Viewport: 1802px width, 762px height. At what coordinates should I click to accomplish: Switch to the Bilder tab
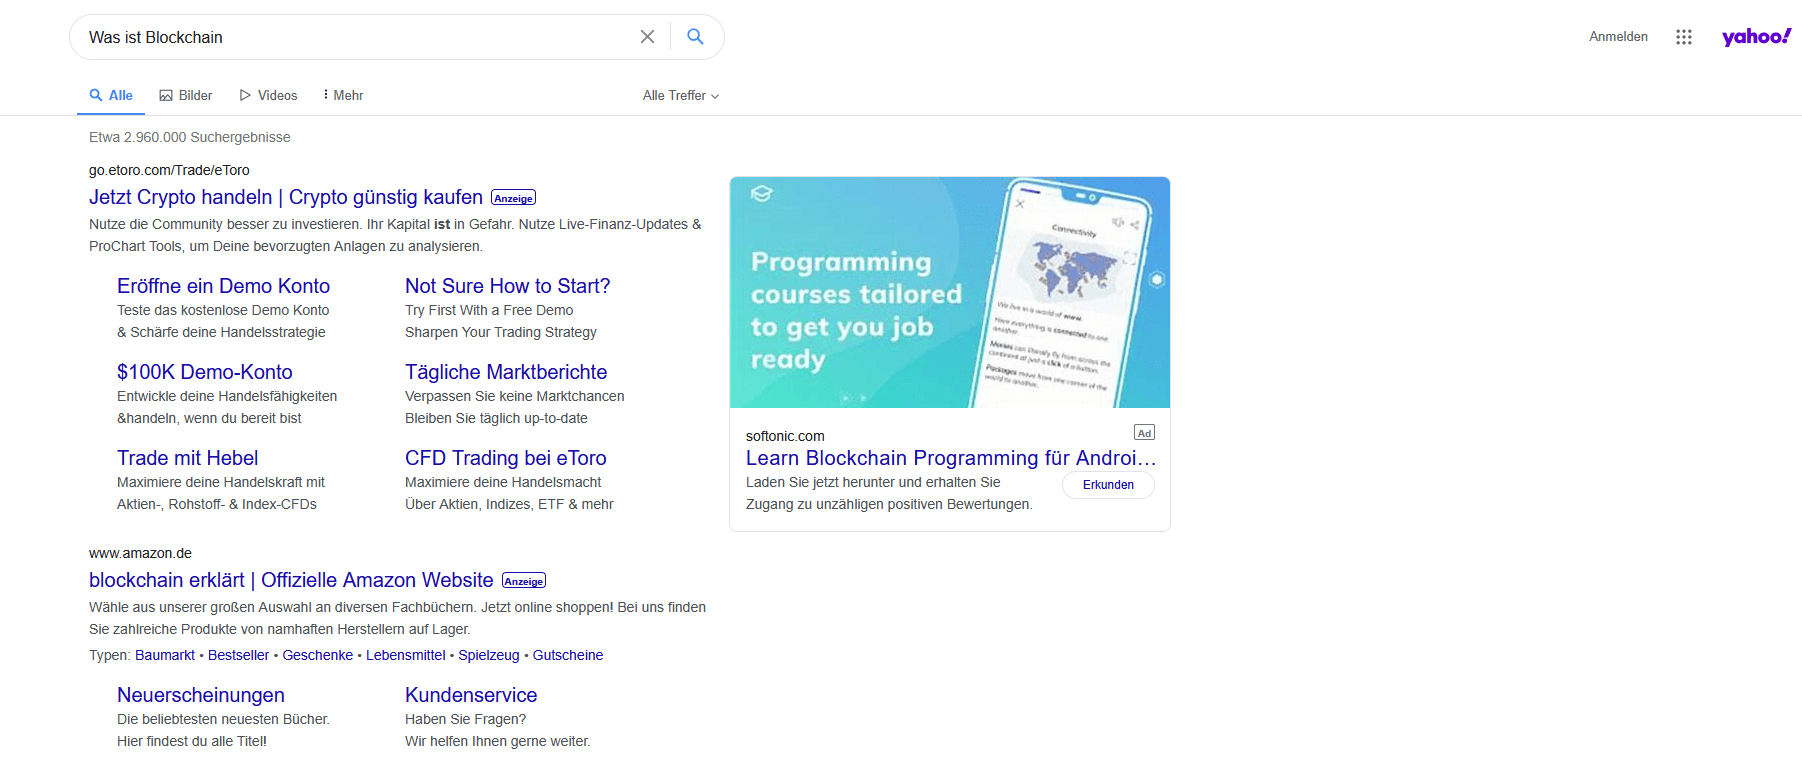(x=186, y=95)
